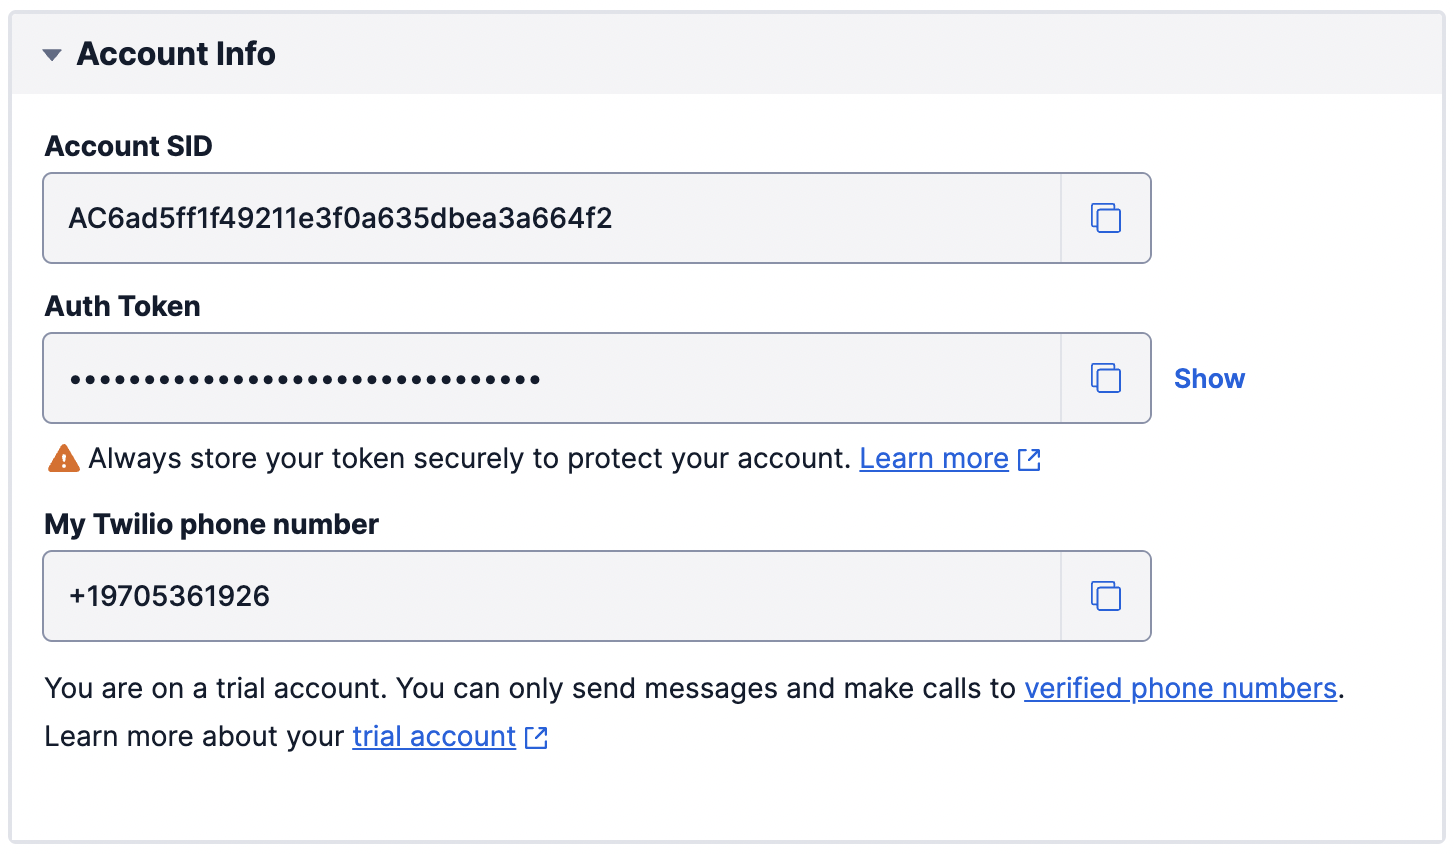Image resolution: width=1454 pixels, height=854 pixels.
Task: Click external-link icon beside trial account
Action: click(537, 737)
